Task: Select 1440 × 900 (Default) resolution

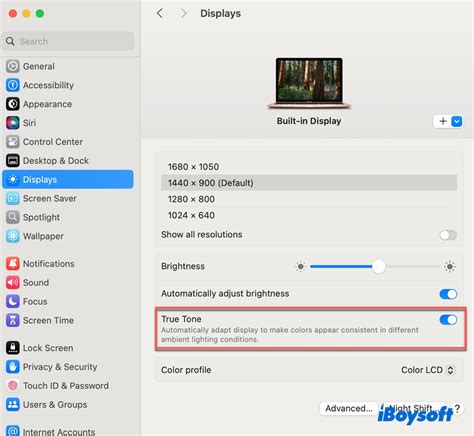Action: [x=309, y=183]
